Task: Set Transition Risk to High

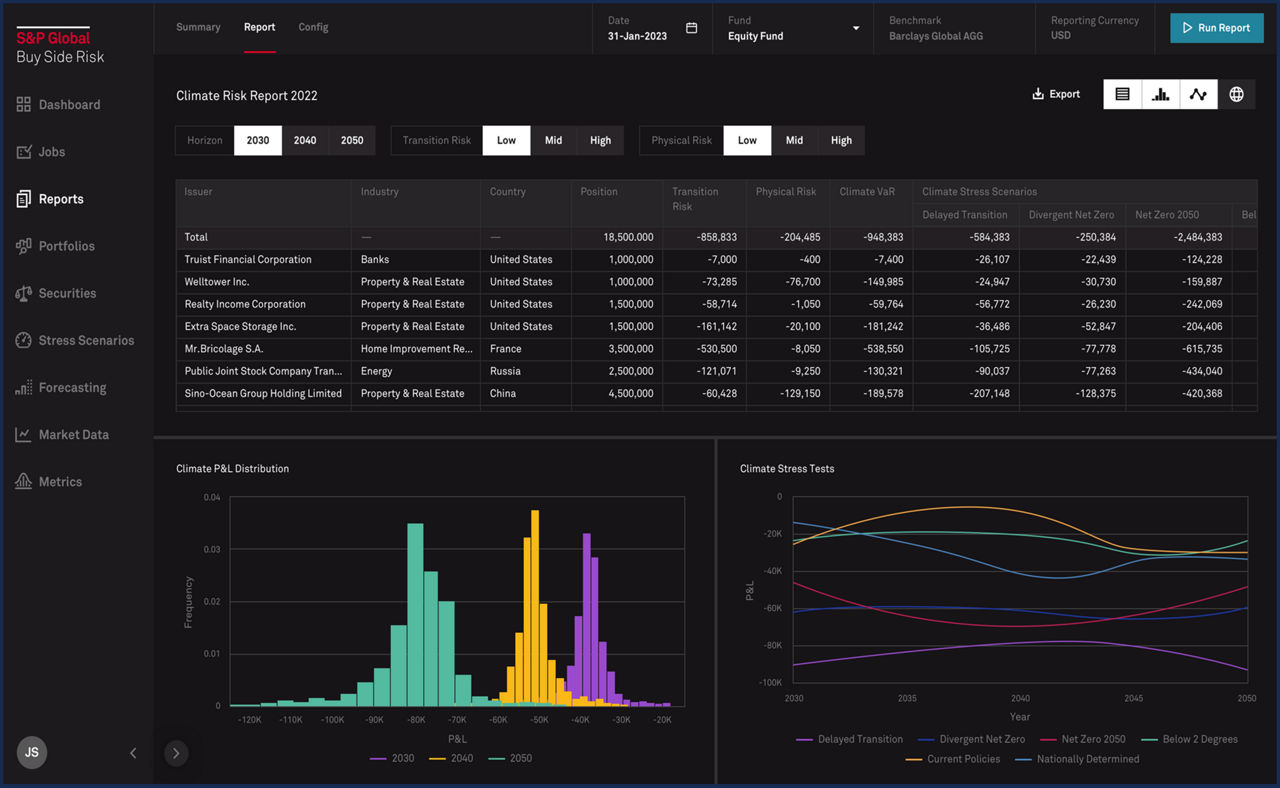Action: [x=600, y=140]
